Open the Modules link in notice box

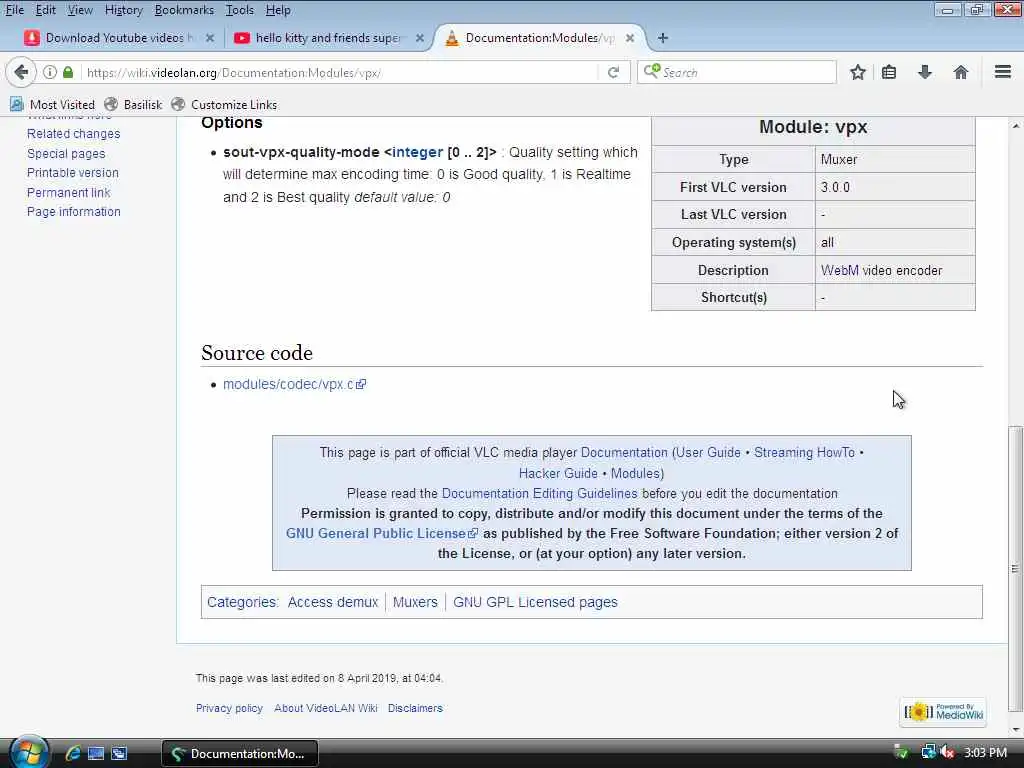(635, 473)
